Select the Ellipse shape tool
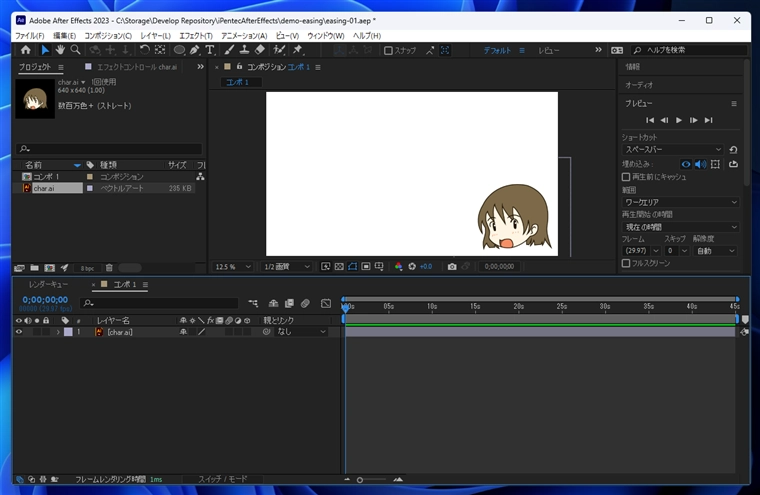This screenshot has width=760, height=495. [179, 50]
